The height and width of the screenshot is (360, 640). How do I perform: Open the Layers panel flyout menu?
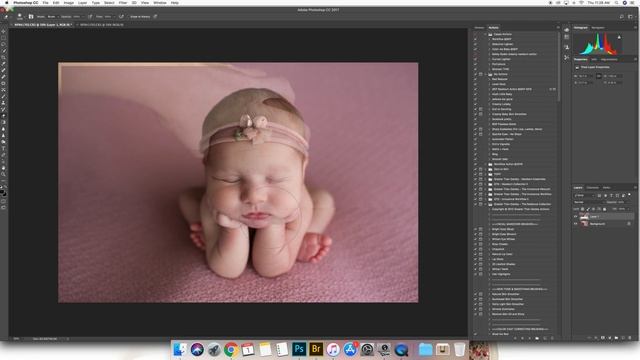[635, 187]
